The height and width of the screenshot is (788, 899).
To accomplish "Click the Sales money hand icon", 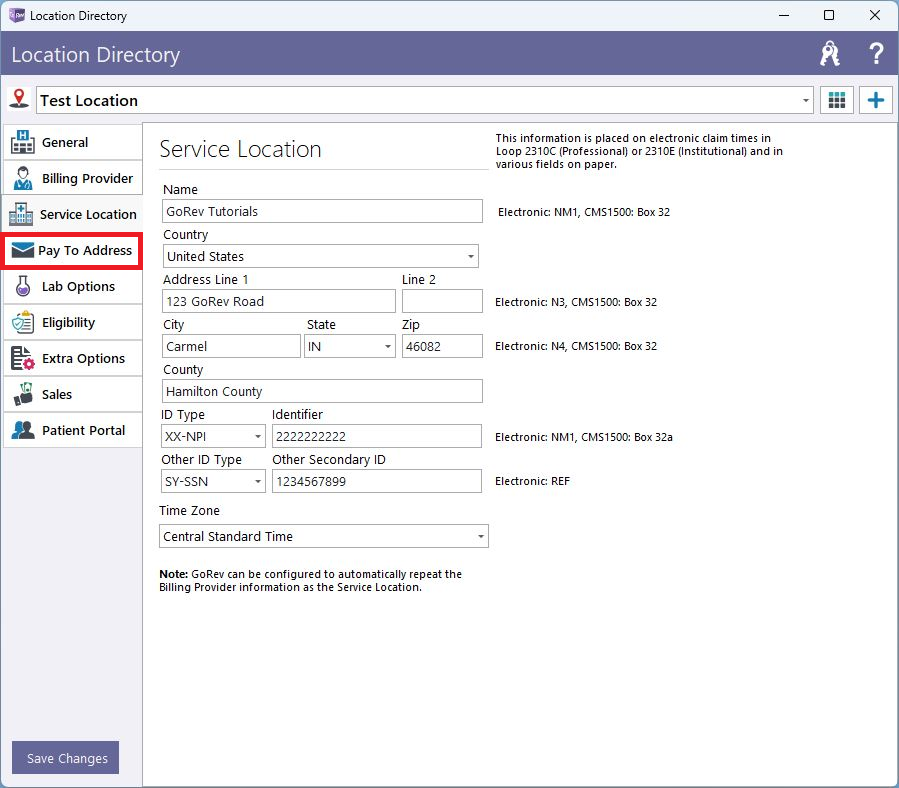I will click(x=23, y=394).
